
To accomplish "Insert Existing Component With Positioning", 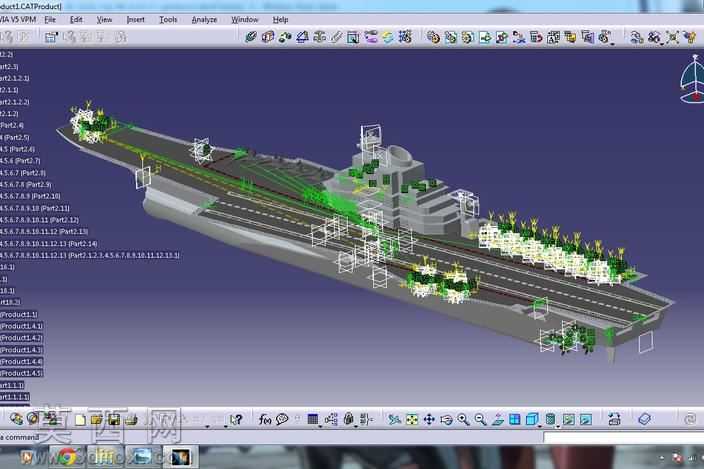I will pos(502,37).
